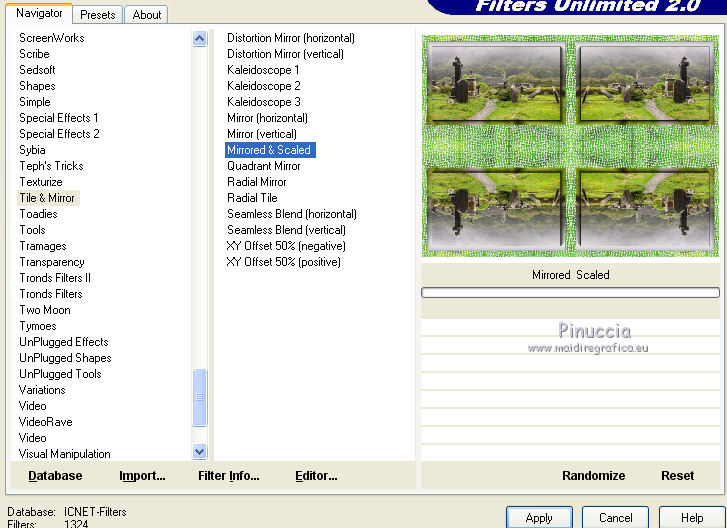Viewport: 727px width, 528px height.
Task: Select the Sedsoft category
Action: pos(37,70)
